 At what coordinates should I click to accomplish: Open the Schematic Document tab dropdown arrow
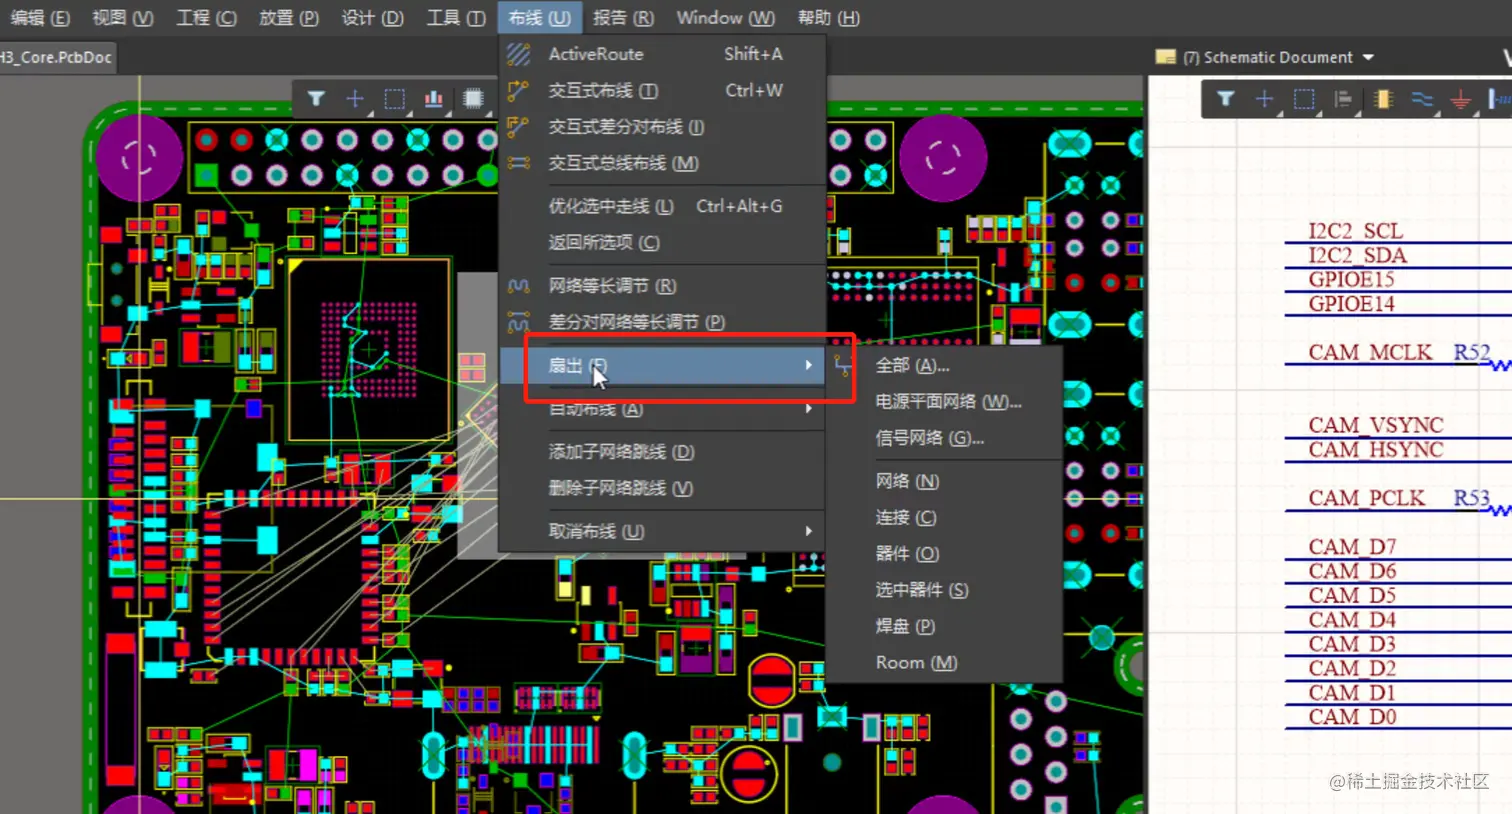1368,57
